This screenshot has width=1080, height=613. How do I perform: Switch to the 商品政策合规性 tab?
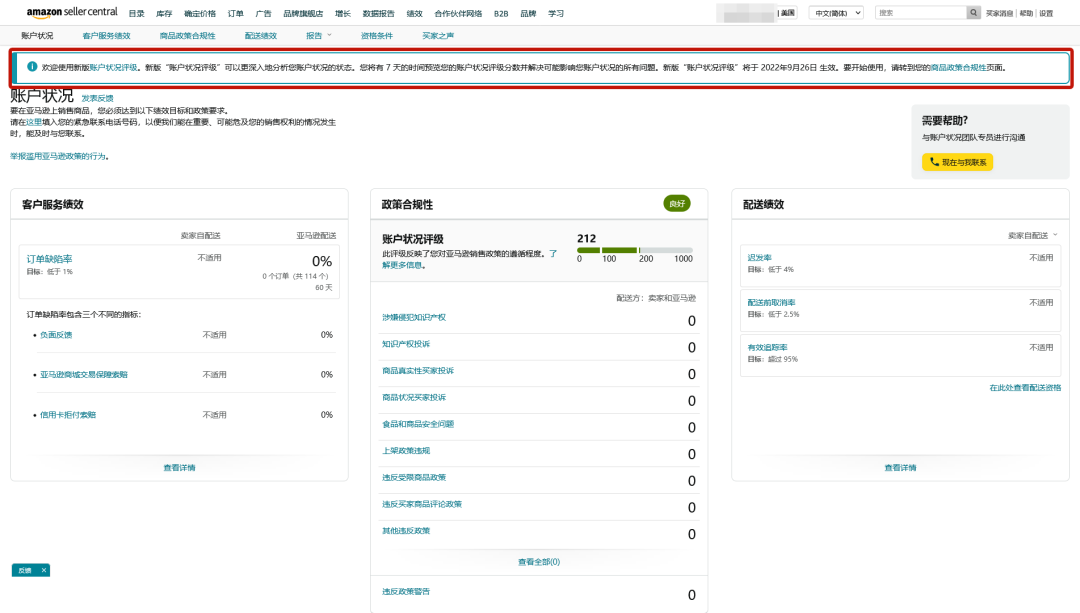tap(187, 36)
